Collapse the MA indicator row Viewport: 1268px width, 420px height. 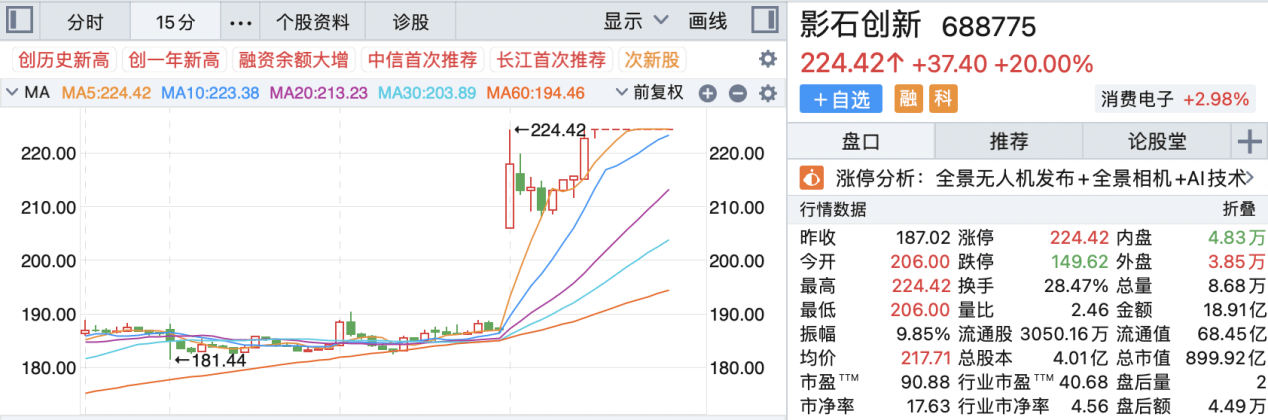[x=11, y=93]
